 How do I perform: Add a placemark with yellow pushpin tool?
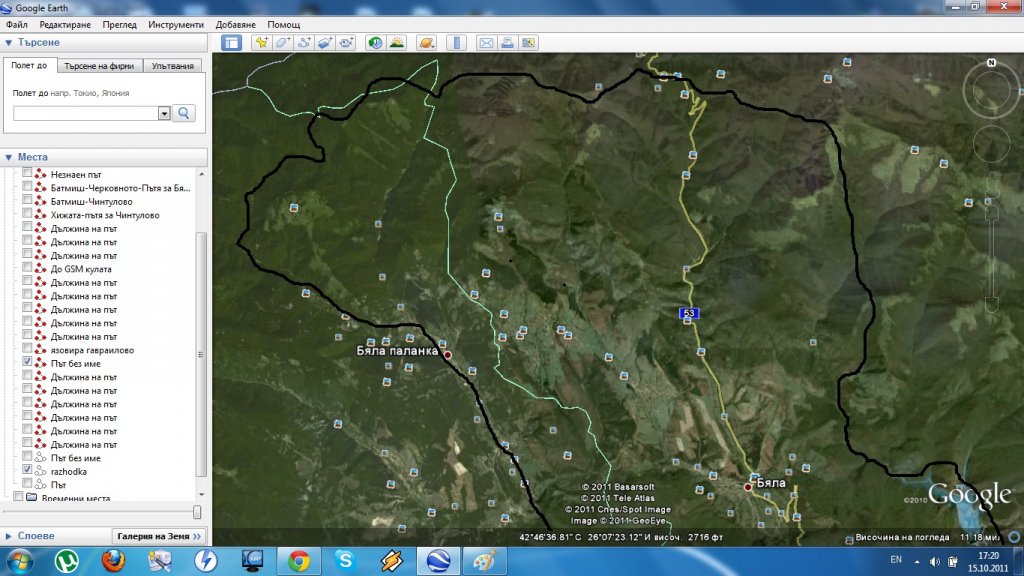[x=262, y=43]
